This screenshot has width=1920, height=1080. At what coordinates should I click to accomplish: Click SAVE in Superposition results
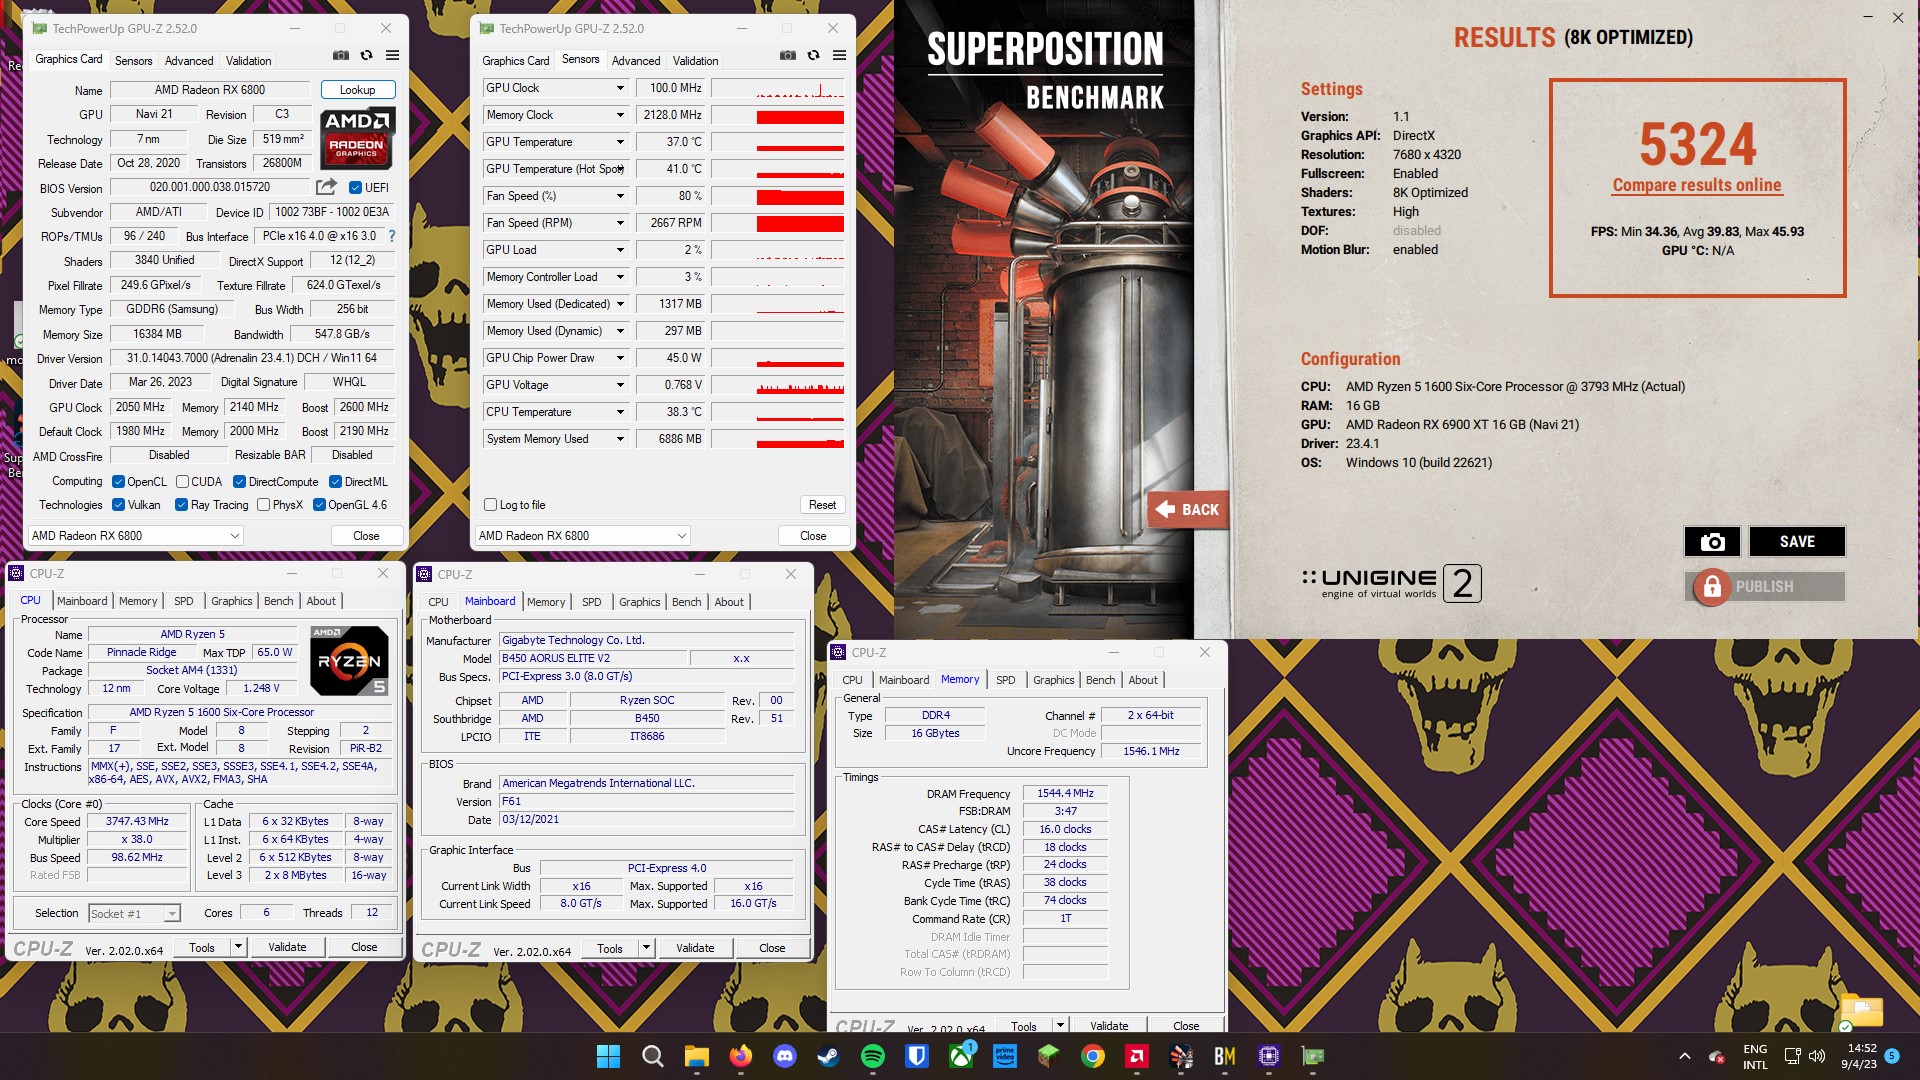click(1797, 542)
